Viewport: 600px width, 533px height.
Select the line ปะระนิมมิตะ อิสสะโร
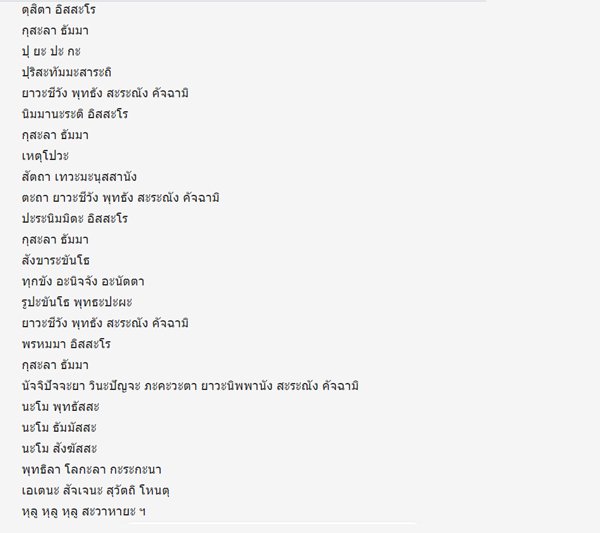75,218
